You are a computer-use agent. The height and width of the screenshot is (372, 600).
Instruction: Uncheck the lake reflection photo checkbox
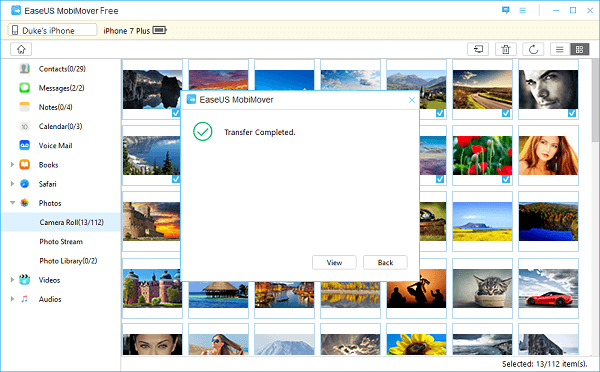[x=176, y=113]
